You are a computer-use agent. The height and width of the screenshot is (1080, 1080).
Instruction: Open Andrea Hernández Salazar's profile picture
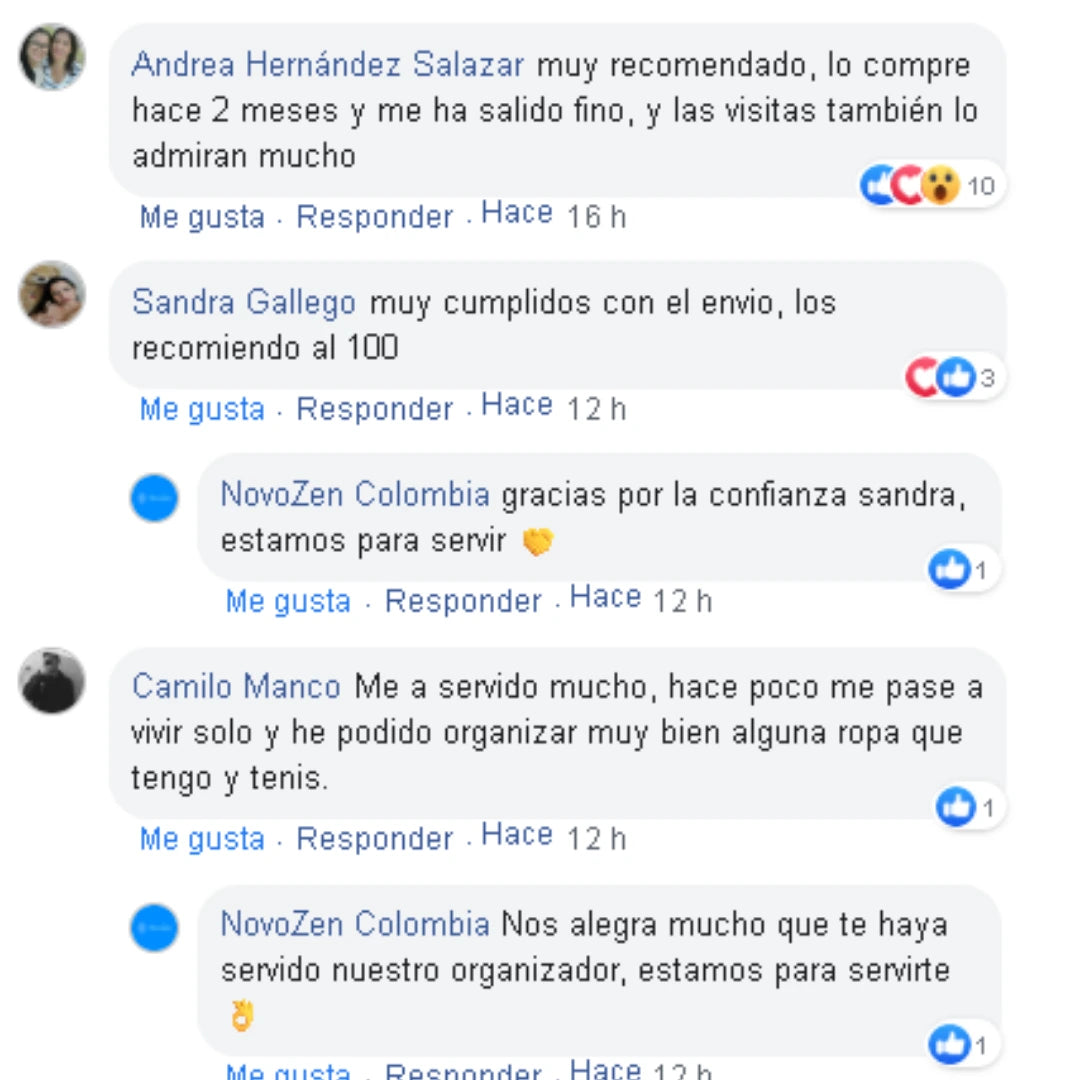coord(52,57)
